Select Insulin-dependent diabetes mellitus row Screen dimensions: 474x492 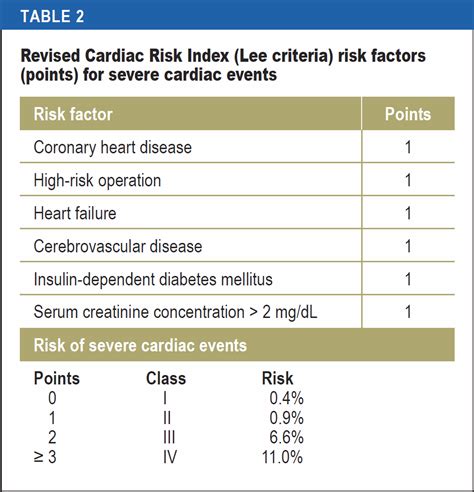pos(237,279)
